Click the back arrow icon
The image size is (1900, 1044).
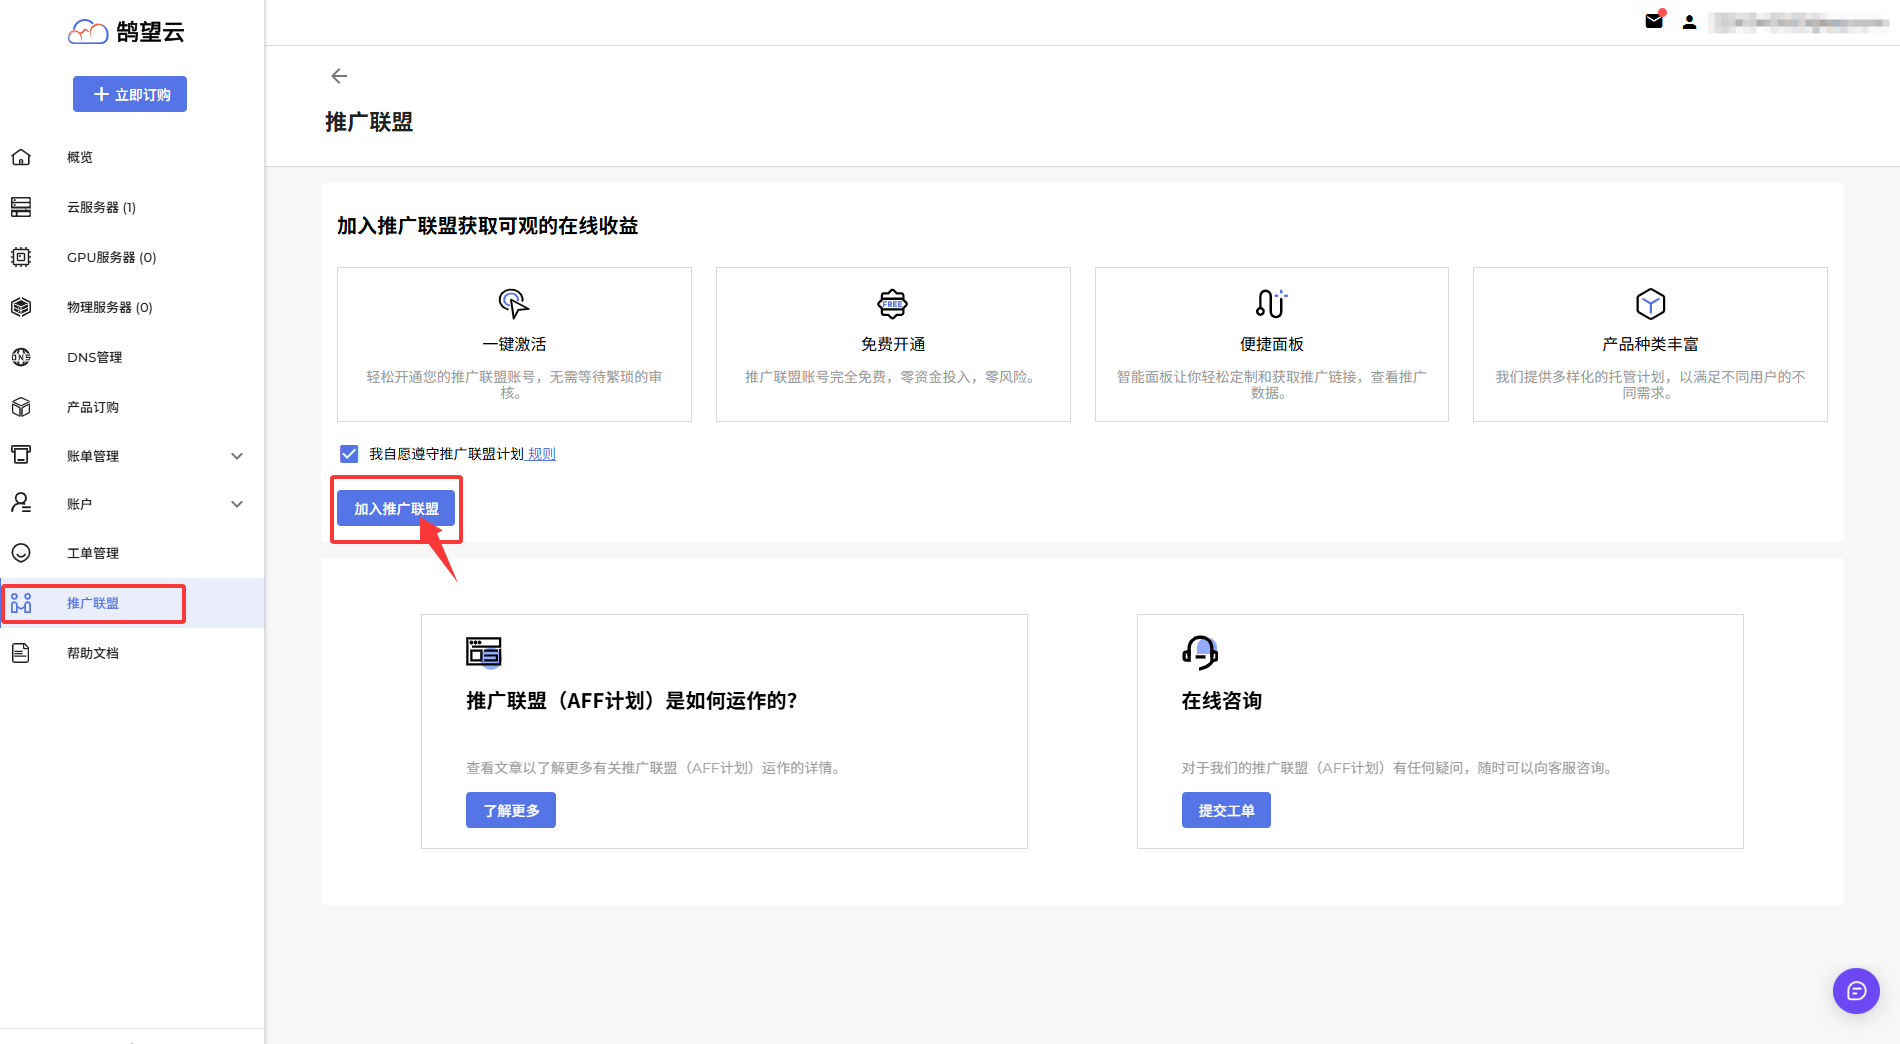click(x=339, y=76)
